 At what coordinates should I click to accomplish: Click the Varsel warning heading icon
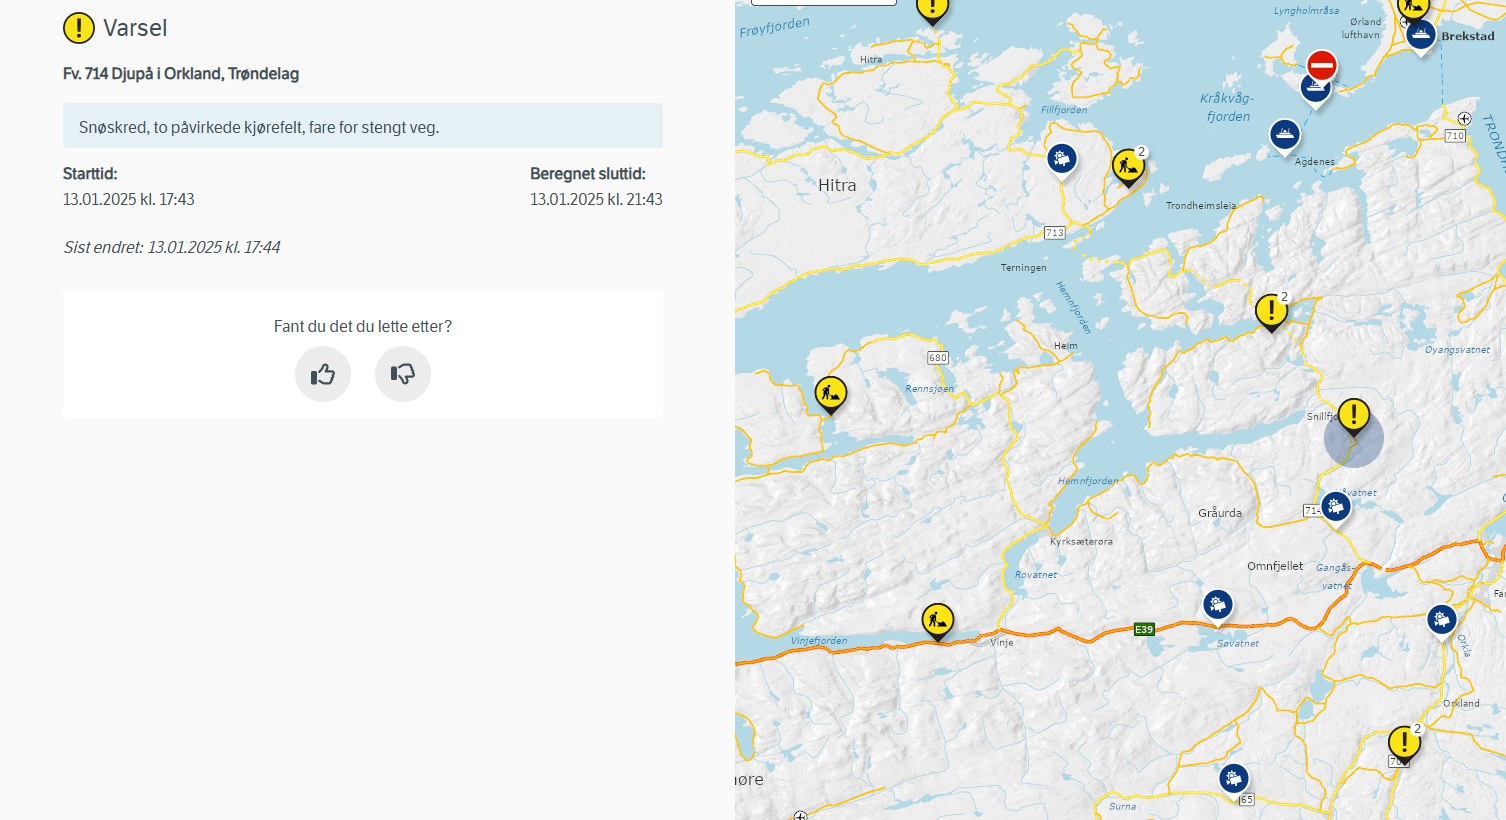[79, 28]
